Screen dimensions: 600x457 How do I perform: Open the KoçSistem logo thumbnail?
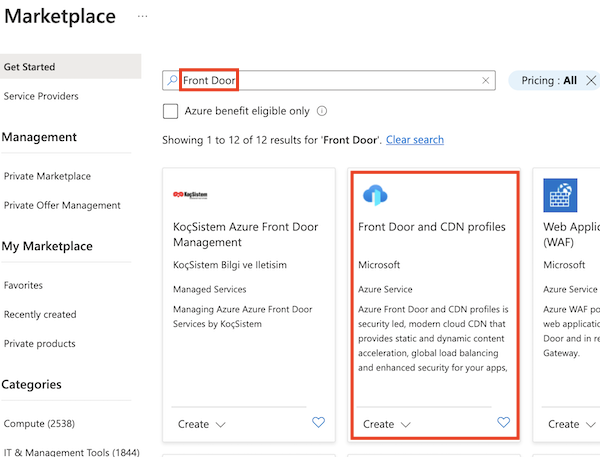click(x=190, y=194)
